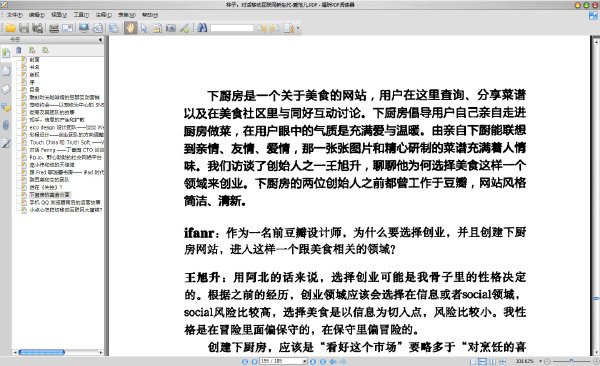Open the bookmark containing 'Fenng'
The image size is (600, 366).
[66, 150]
